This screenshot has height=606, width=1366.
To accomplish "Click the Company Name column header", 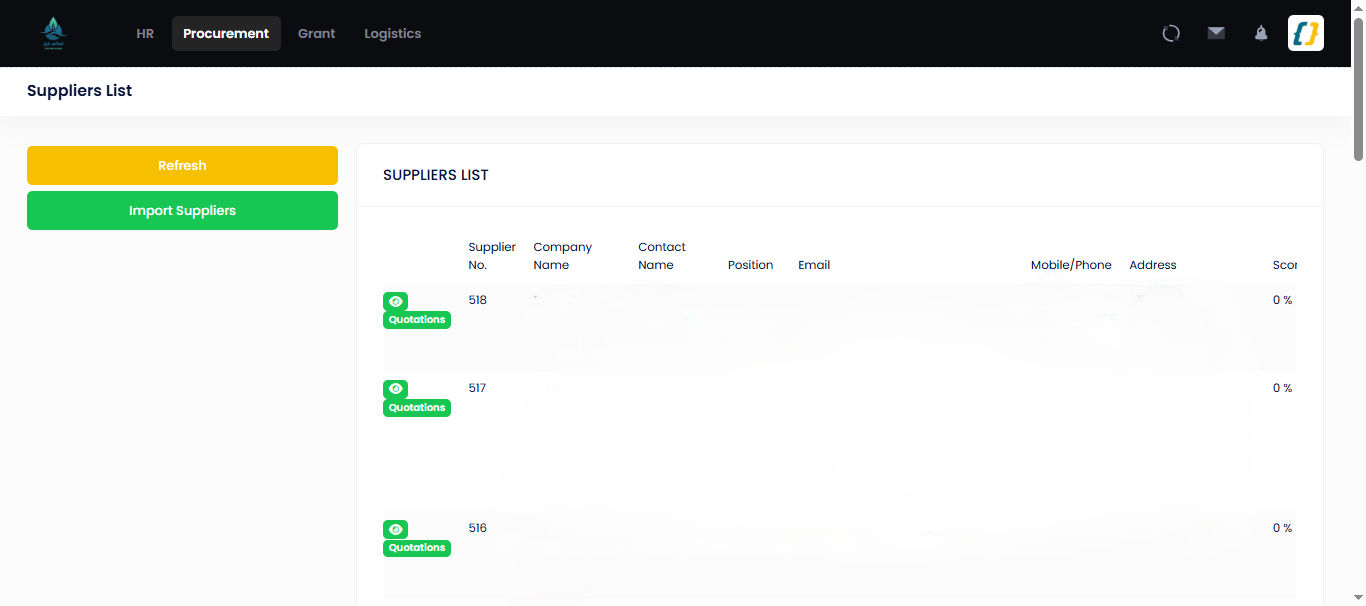I will (x=562, y=256).
